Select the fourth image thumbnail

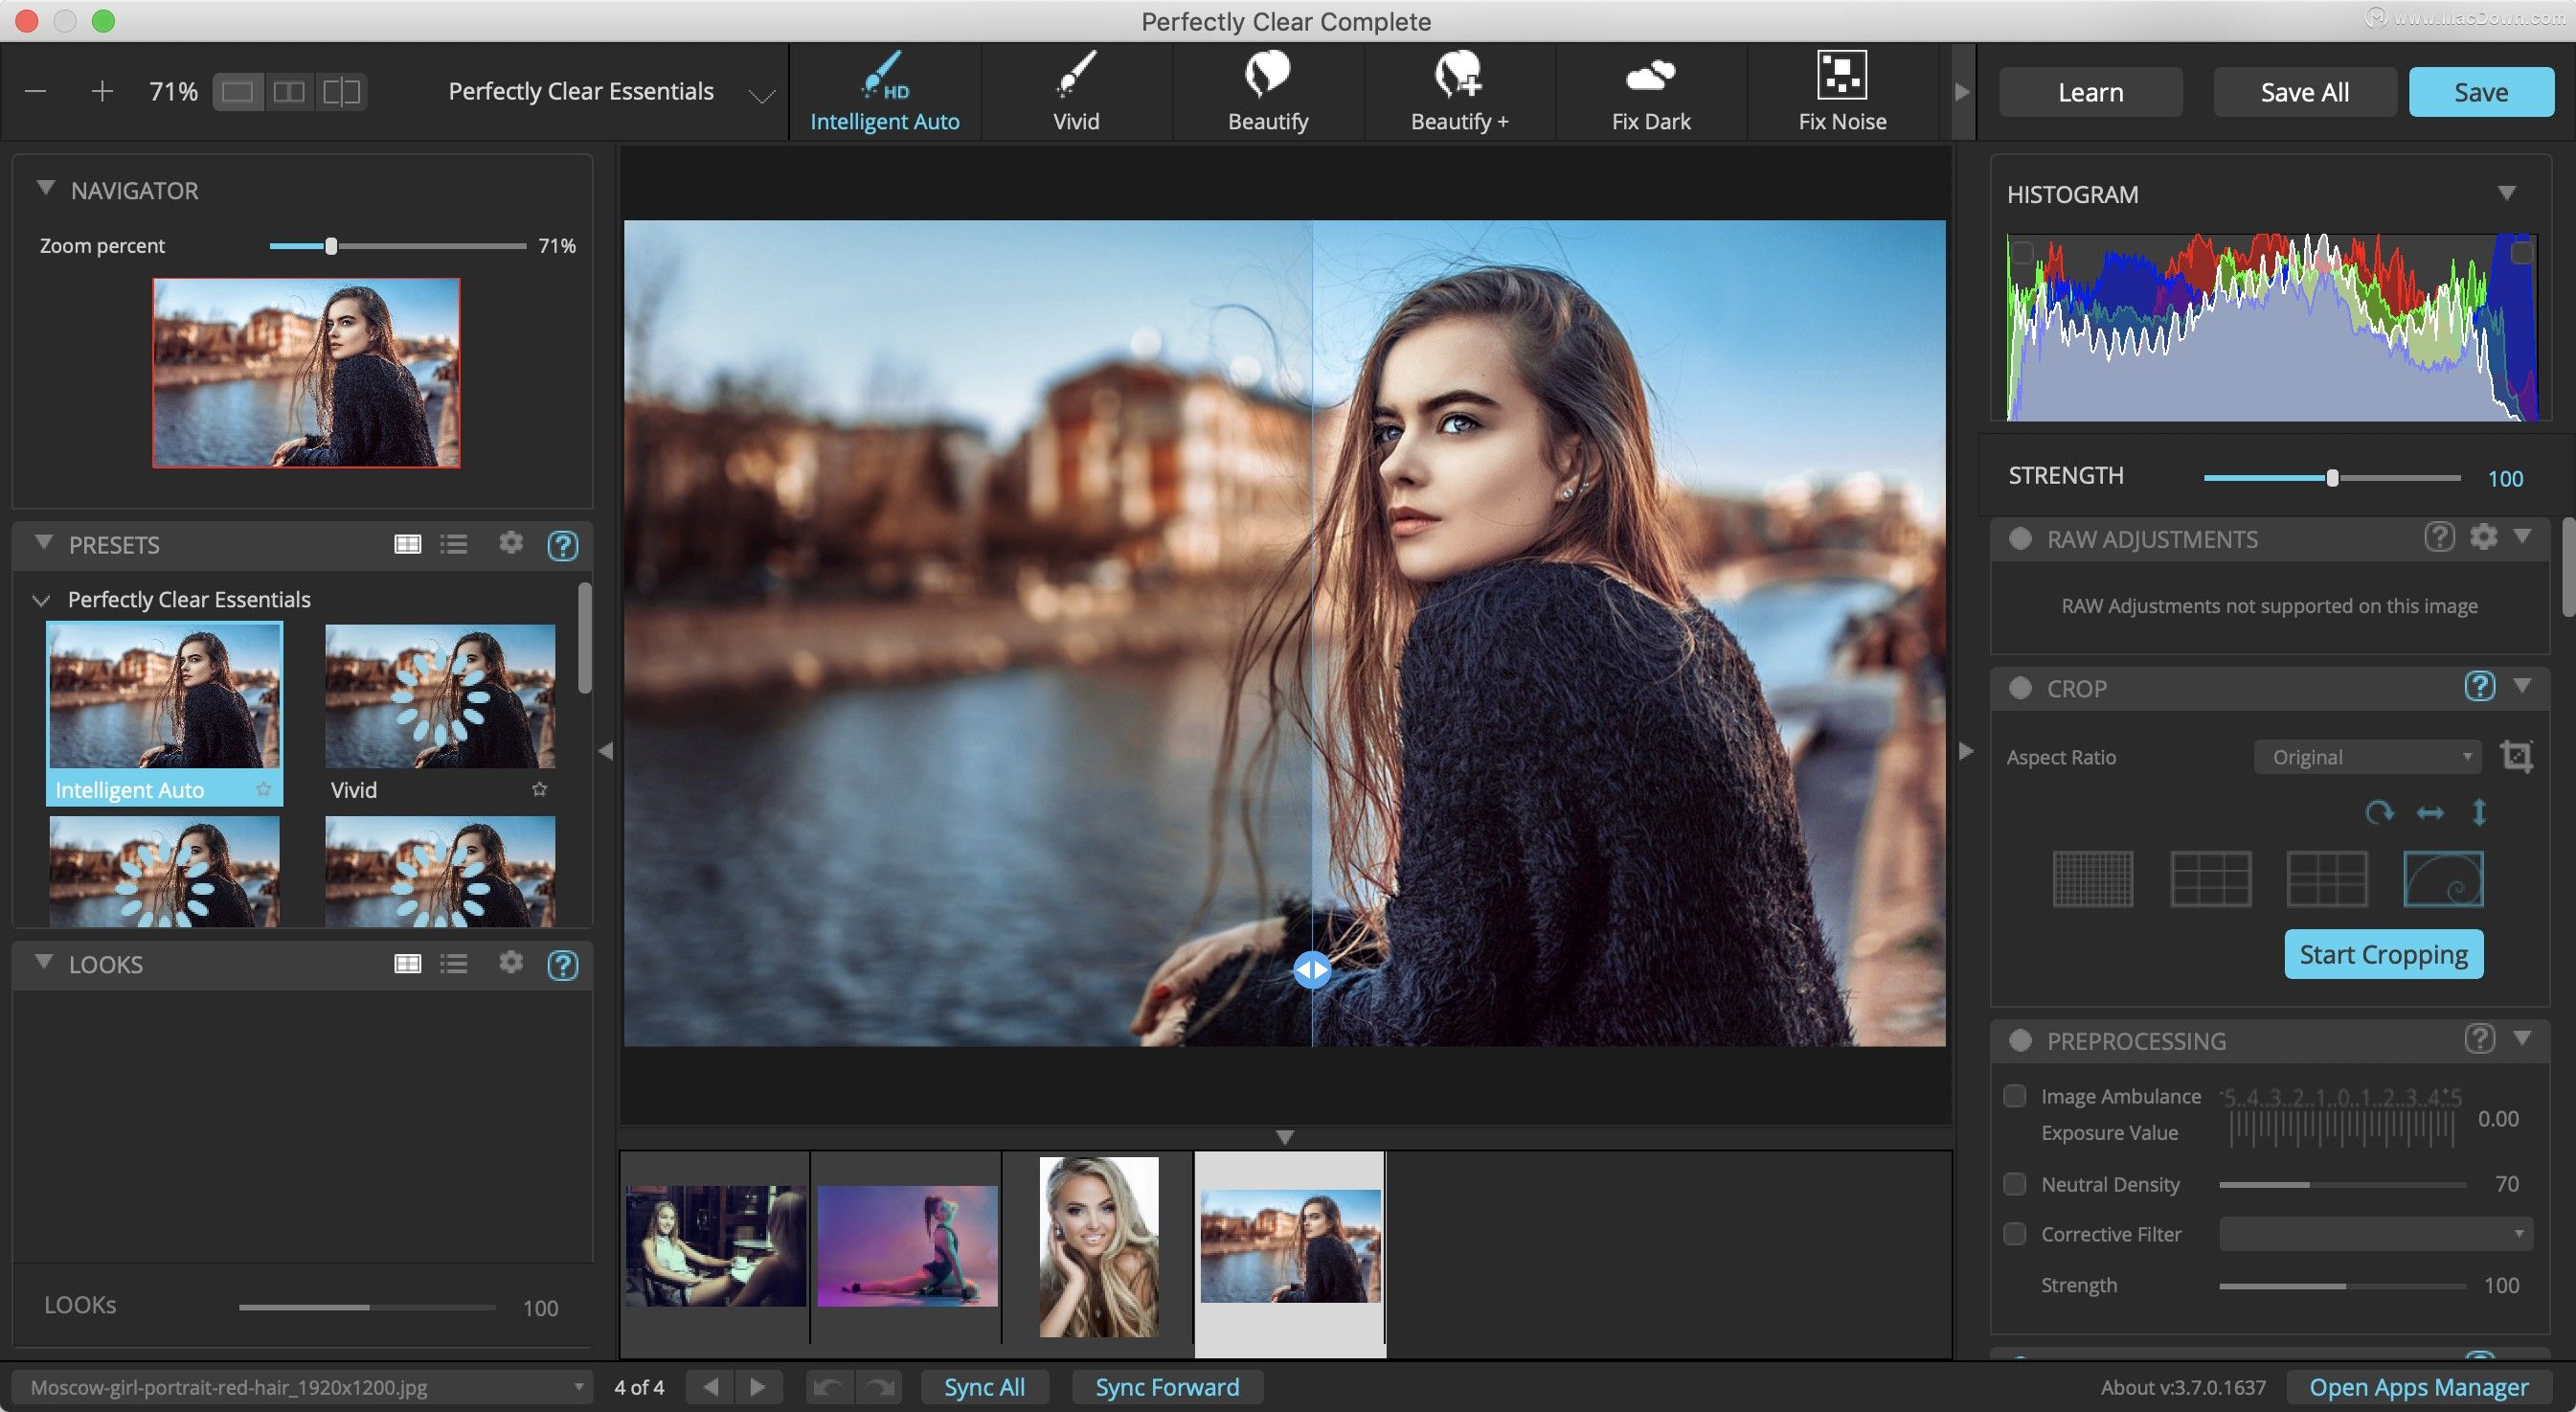tap(1288, 1245)
